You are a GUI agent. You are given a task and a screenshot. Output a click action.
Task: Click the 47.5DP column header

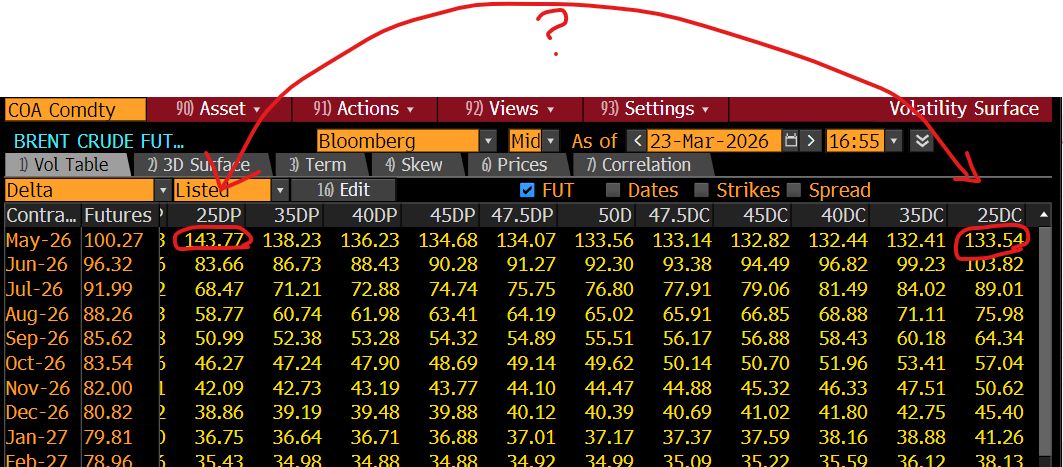(518, 216)
